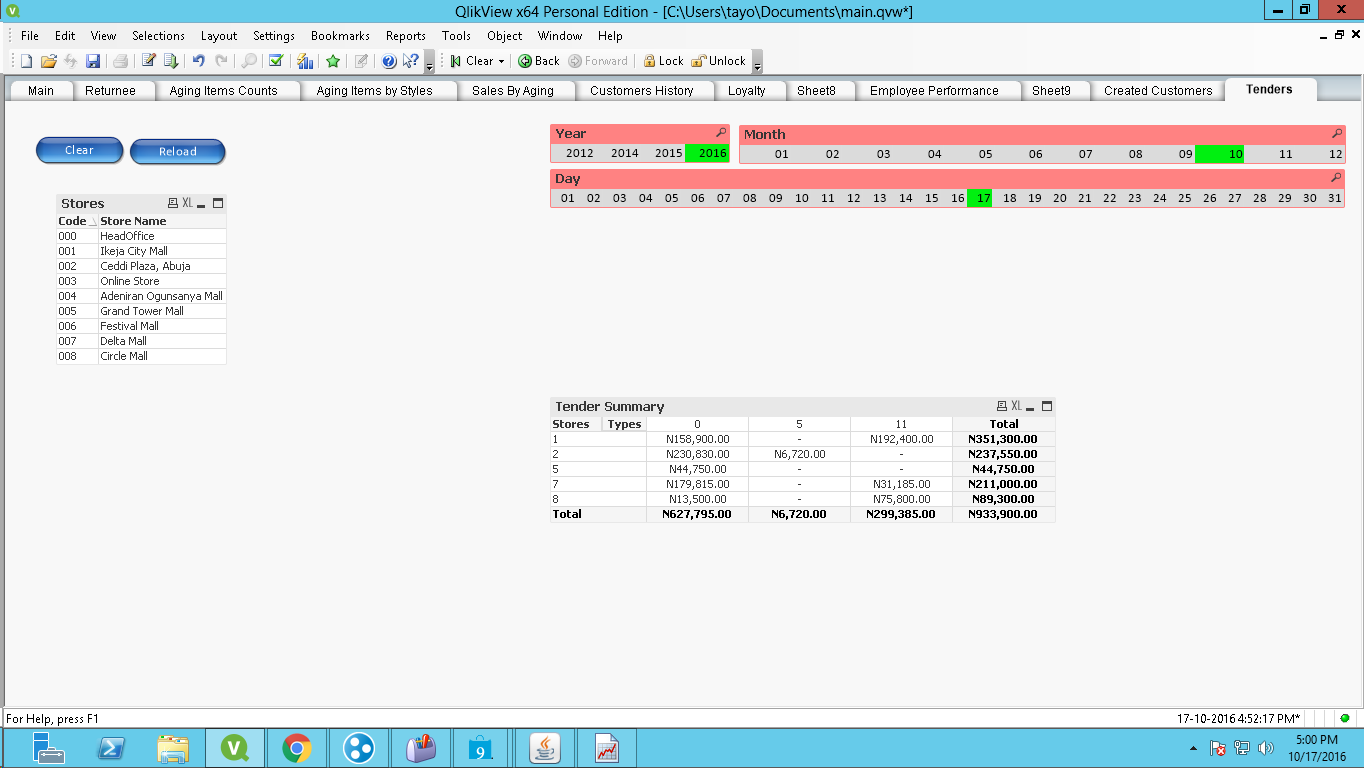Click the N933,900.00 grand total cell
This screenshot has height=768, width=1364.
1004,514
